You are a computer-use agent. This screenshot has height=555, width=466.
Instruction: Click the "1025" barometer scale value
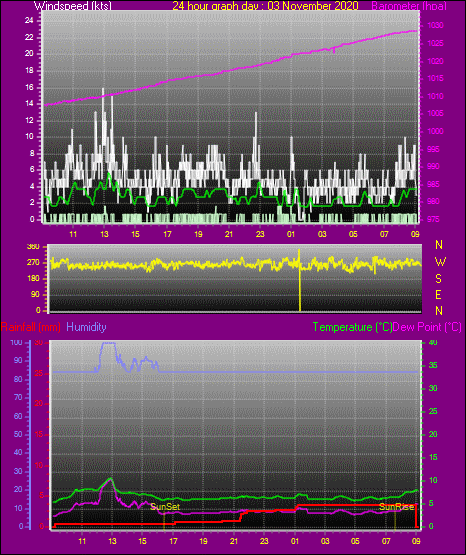[x=435, y=43]
